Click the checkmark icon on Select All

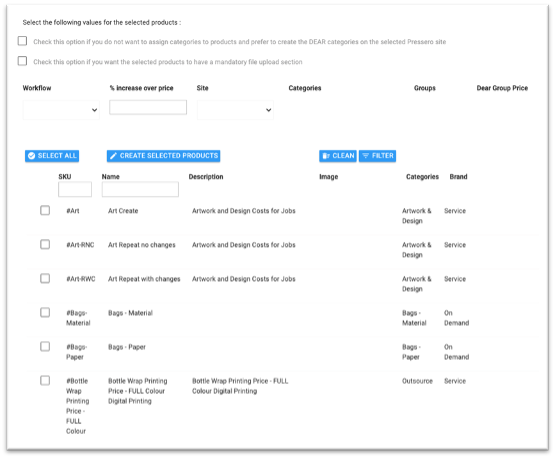pyautogui.click(x=32, y=156)
